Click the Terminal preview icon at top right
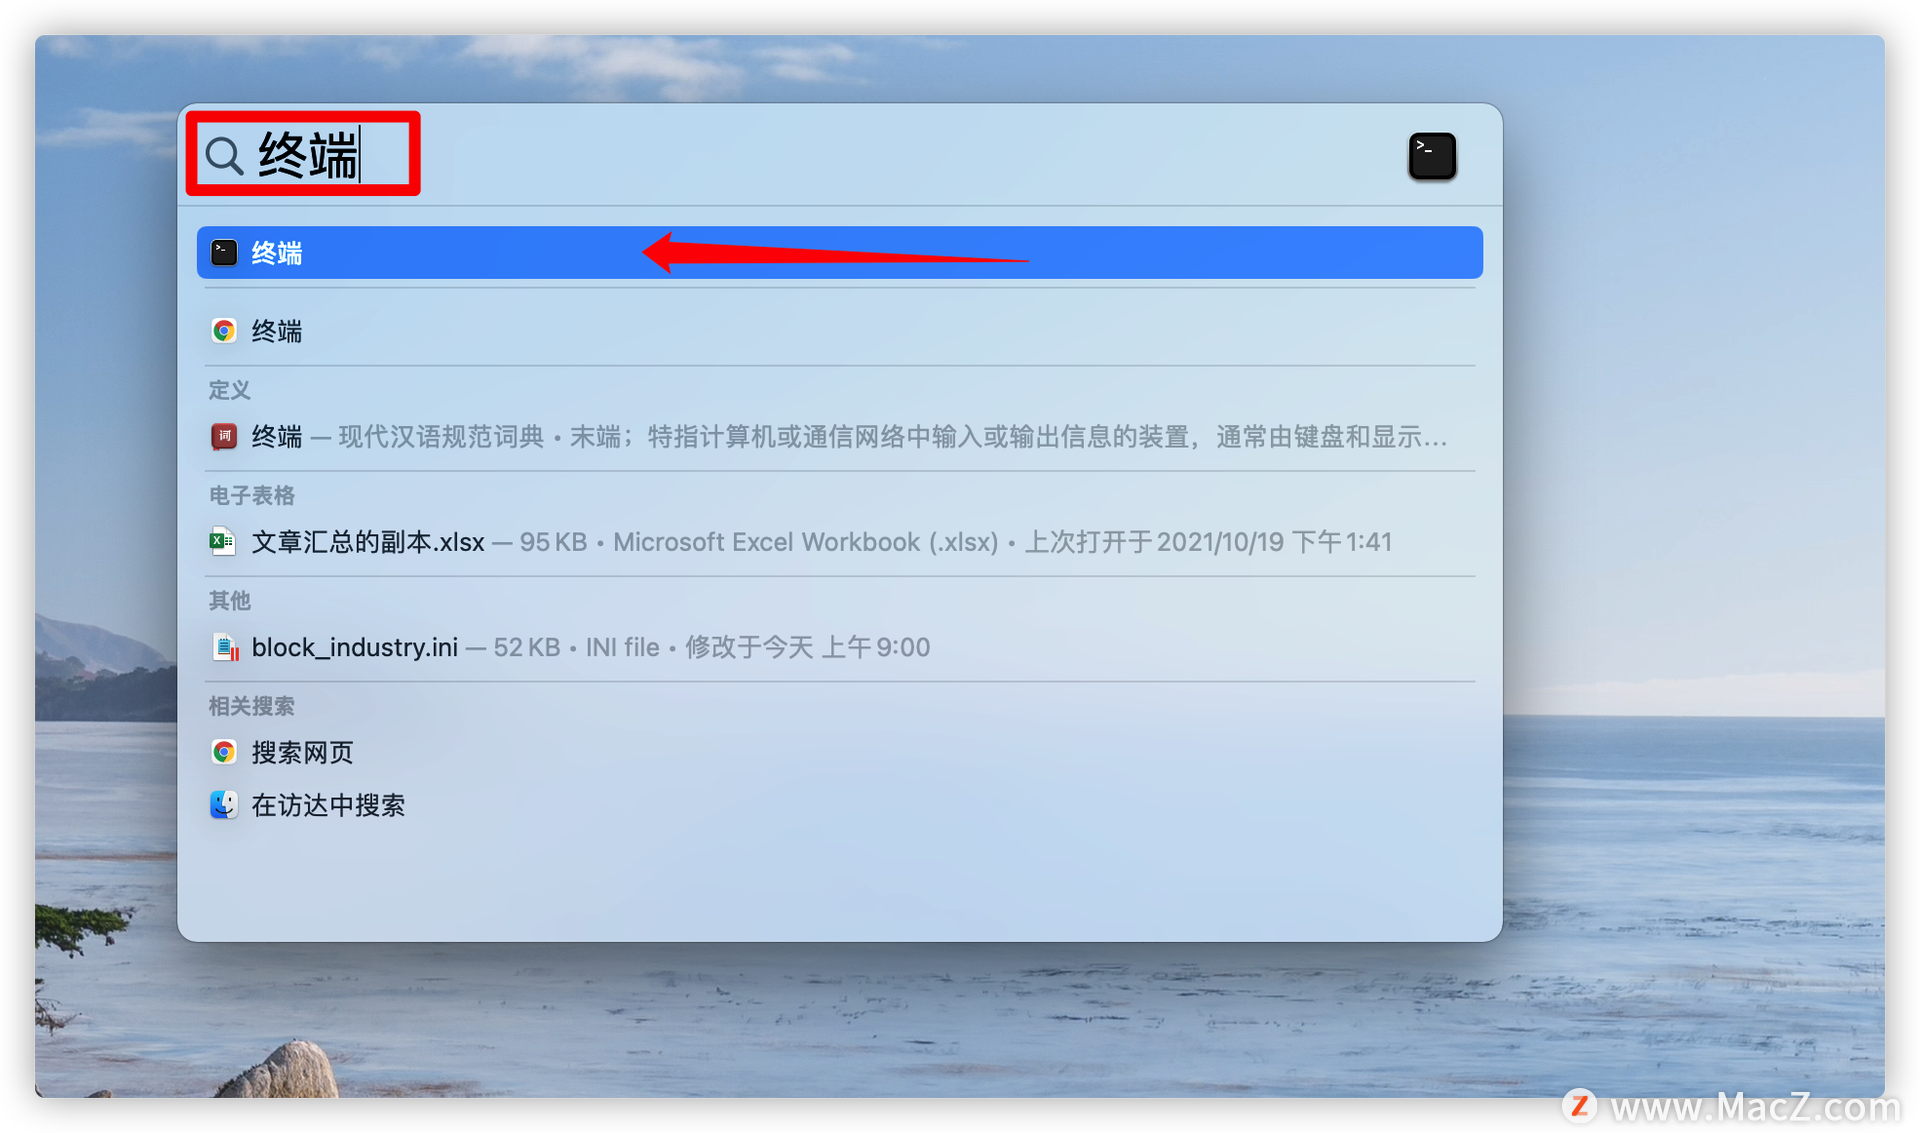1920x1133 pixels. [x=1432, y=156]
